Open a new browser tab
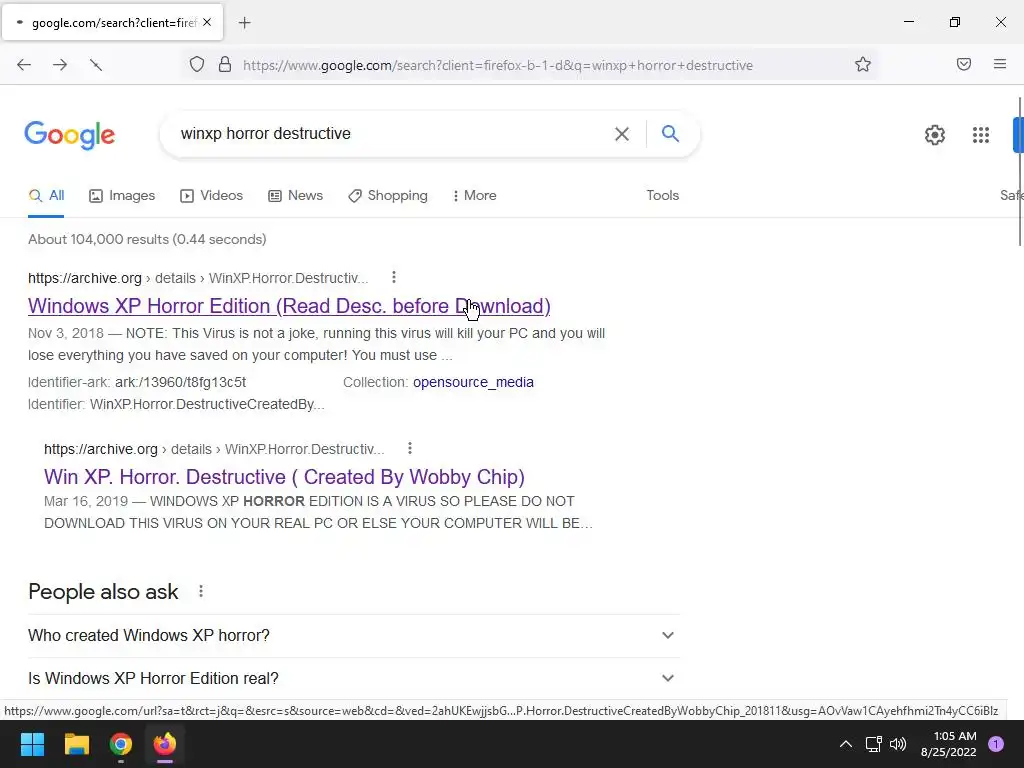1024x768 pixels. [244, 23]
